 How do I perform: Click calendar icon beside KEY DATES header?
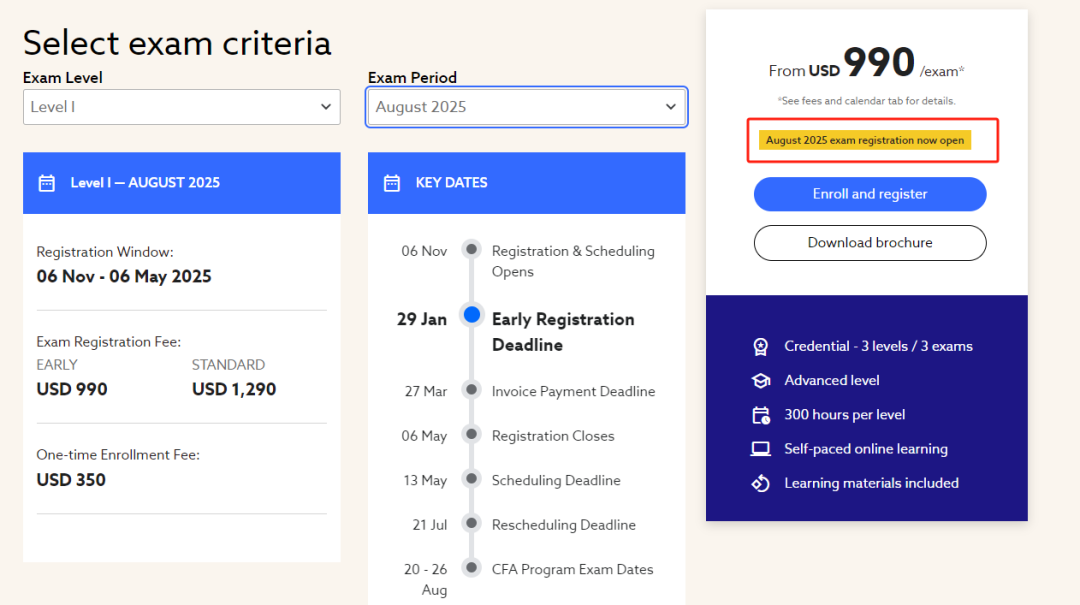[392, 183]
